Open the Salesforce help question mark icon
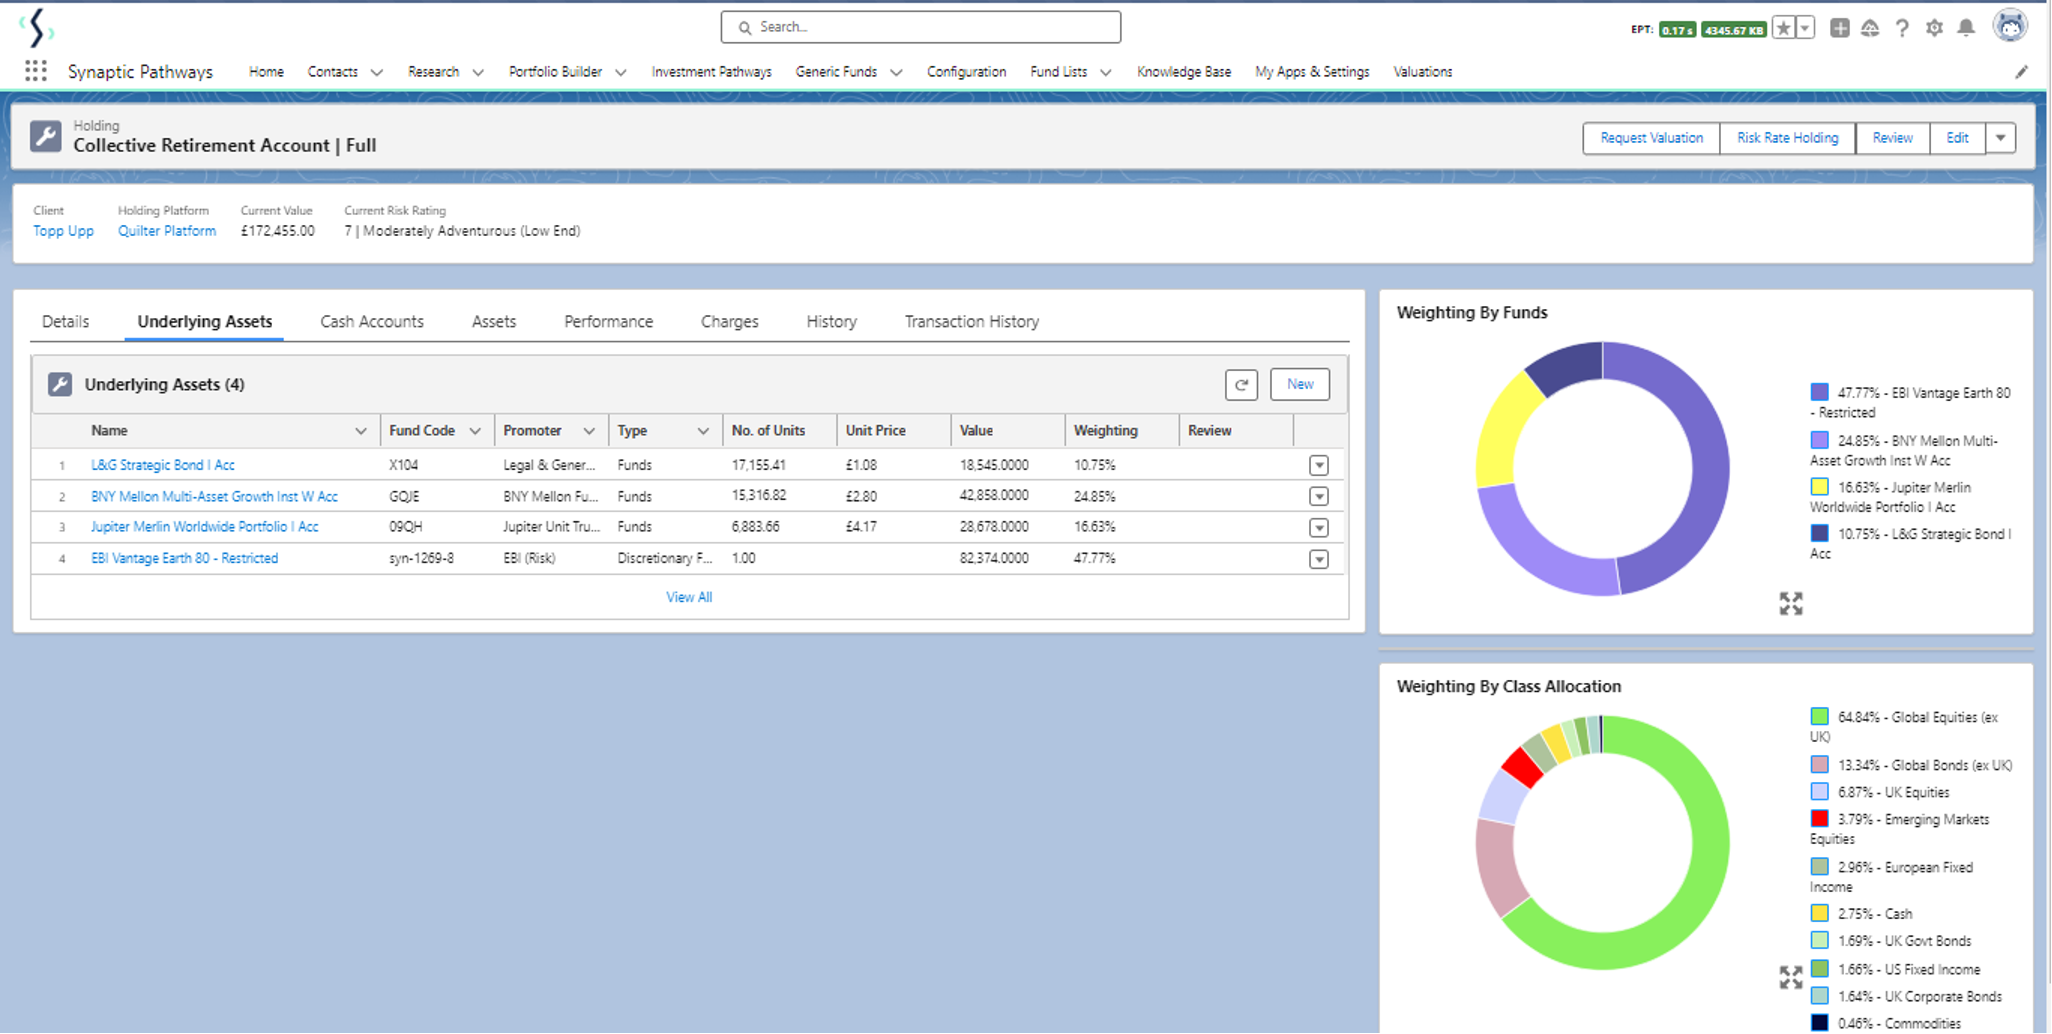 click(1902, 28)
